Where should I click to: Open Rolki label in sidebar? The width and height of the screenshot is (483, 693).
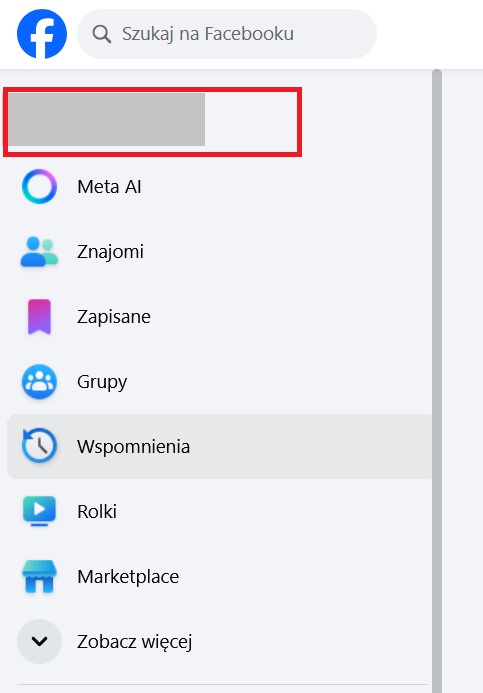click(x=97, y=511)
